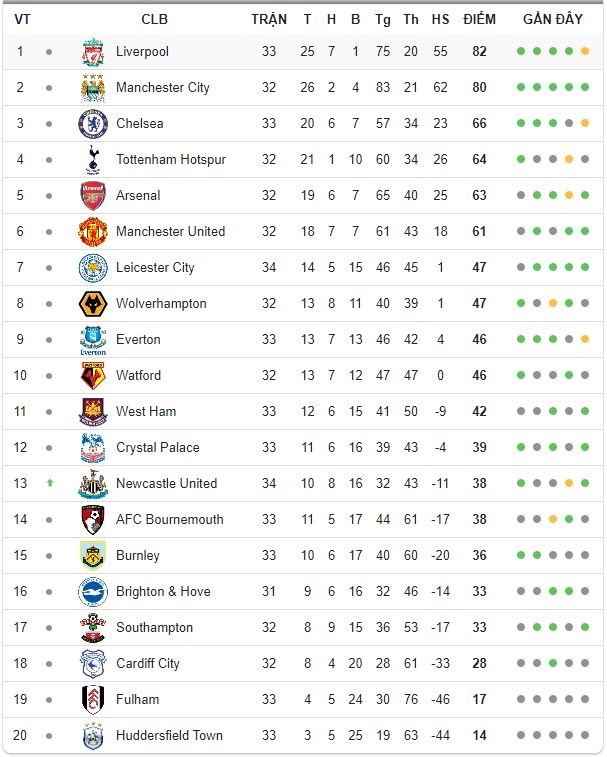Click Everton's points value 46

click(479, 339)
